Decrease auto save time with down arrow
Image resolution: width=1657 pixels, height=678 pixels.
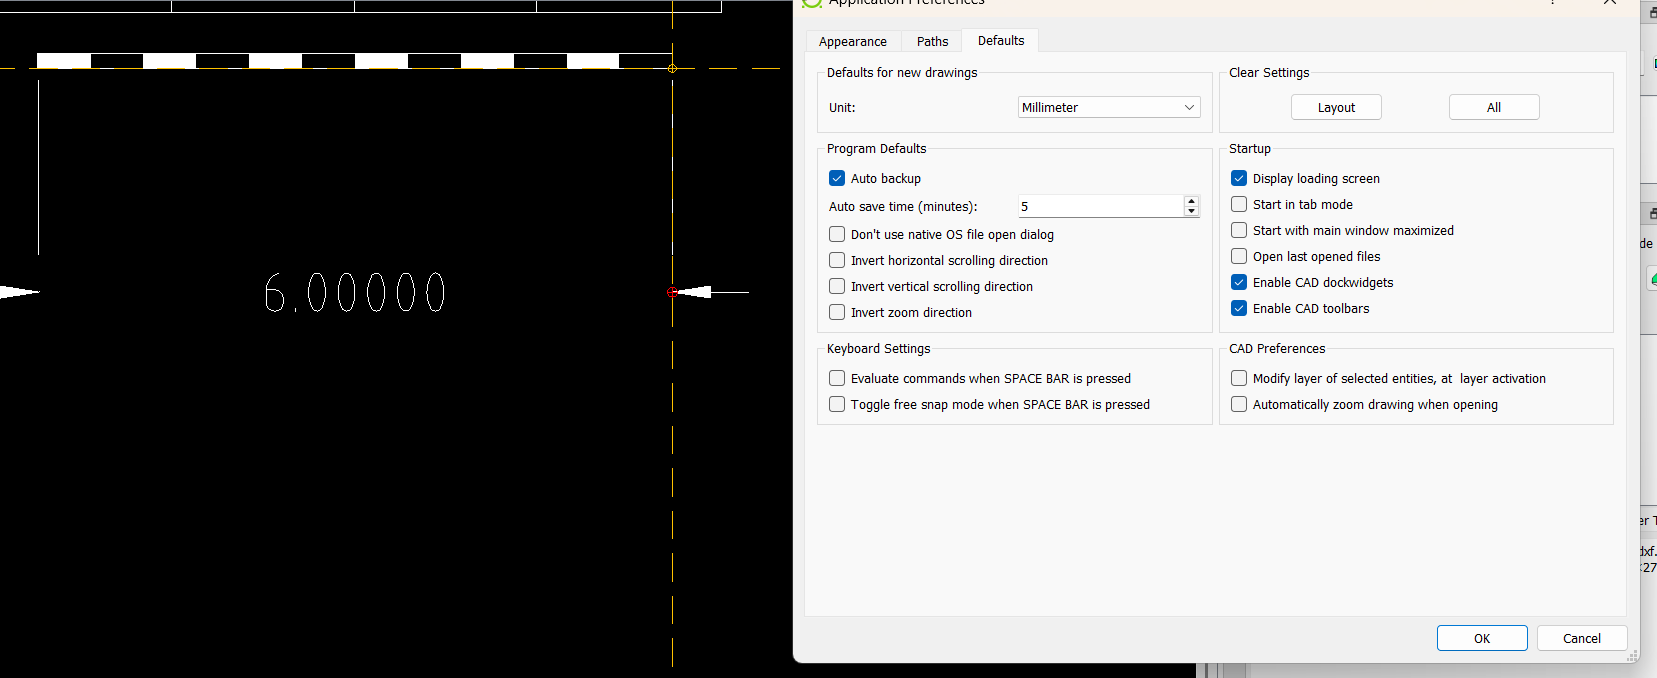[1191, 211]
